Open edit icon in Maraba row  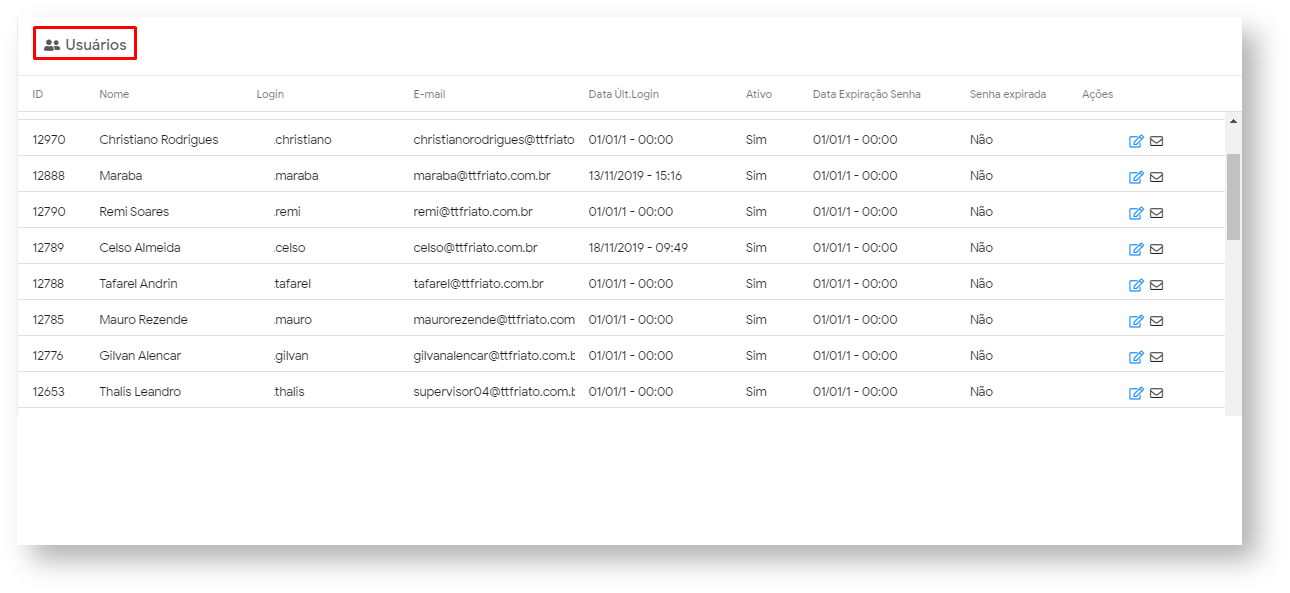[1136, 177]
